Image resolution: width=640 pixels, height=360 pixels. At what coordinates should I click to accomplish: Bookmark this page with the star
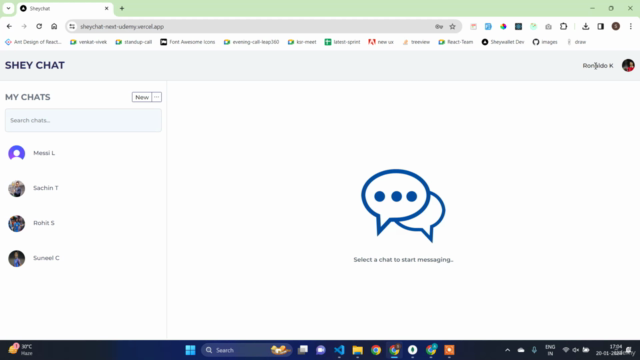click(x=453, y=27)
